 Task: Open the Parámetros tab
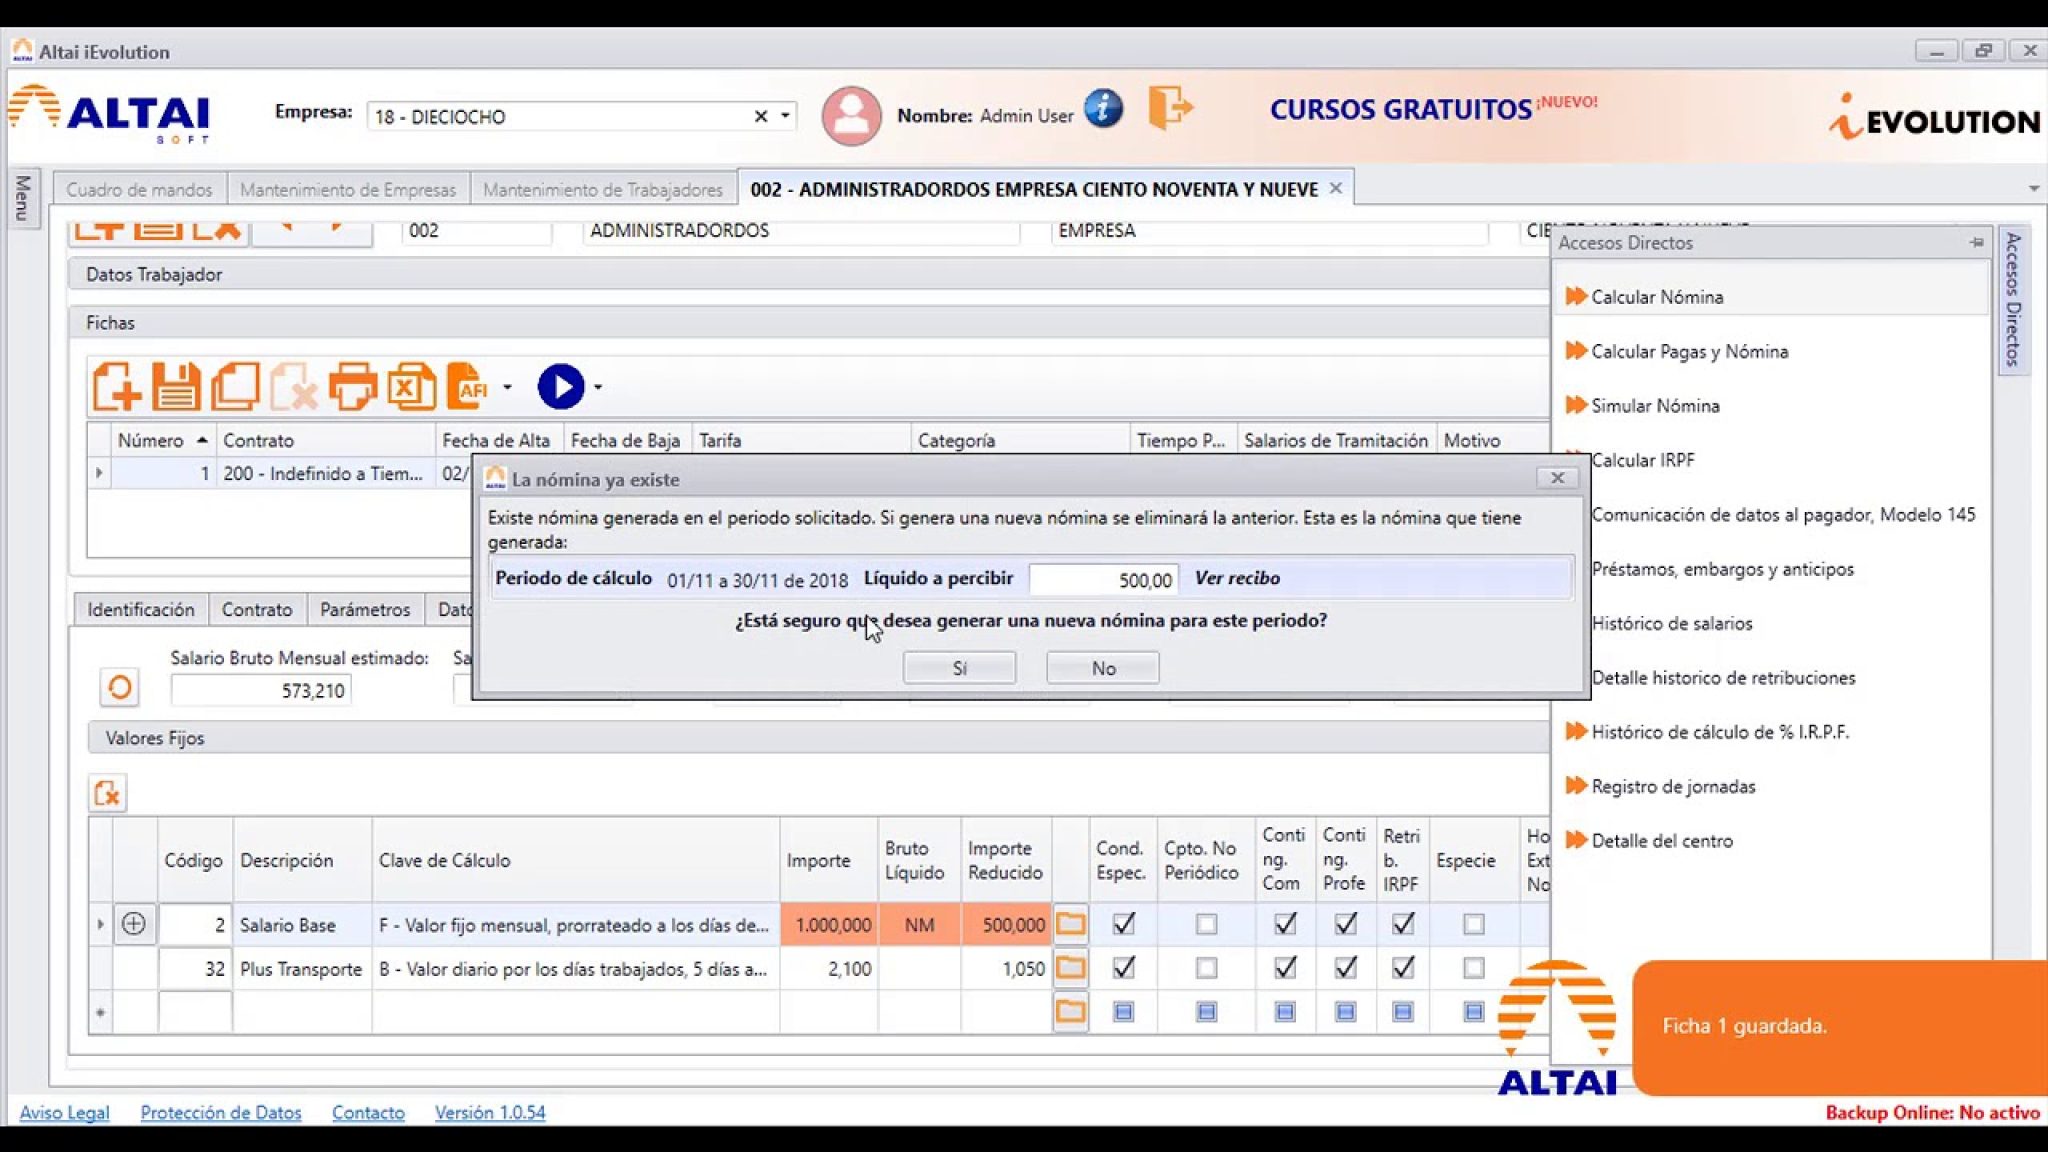pos(364,609)
